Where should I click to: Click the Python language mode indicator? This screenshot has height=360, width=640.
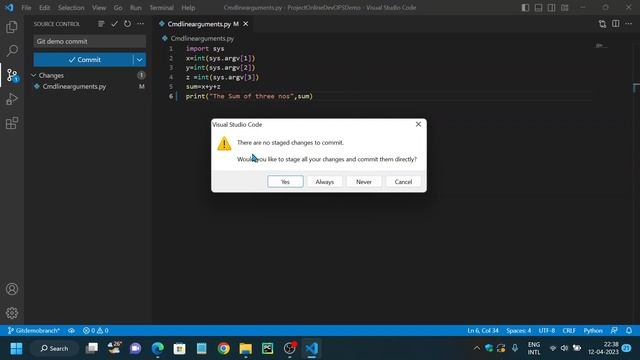[x=593, y=331]
